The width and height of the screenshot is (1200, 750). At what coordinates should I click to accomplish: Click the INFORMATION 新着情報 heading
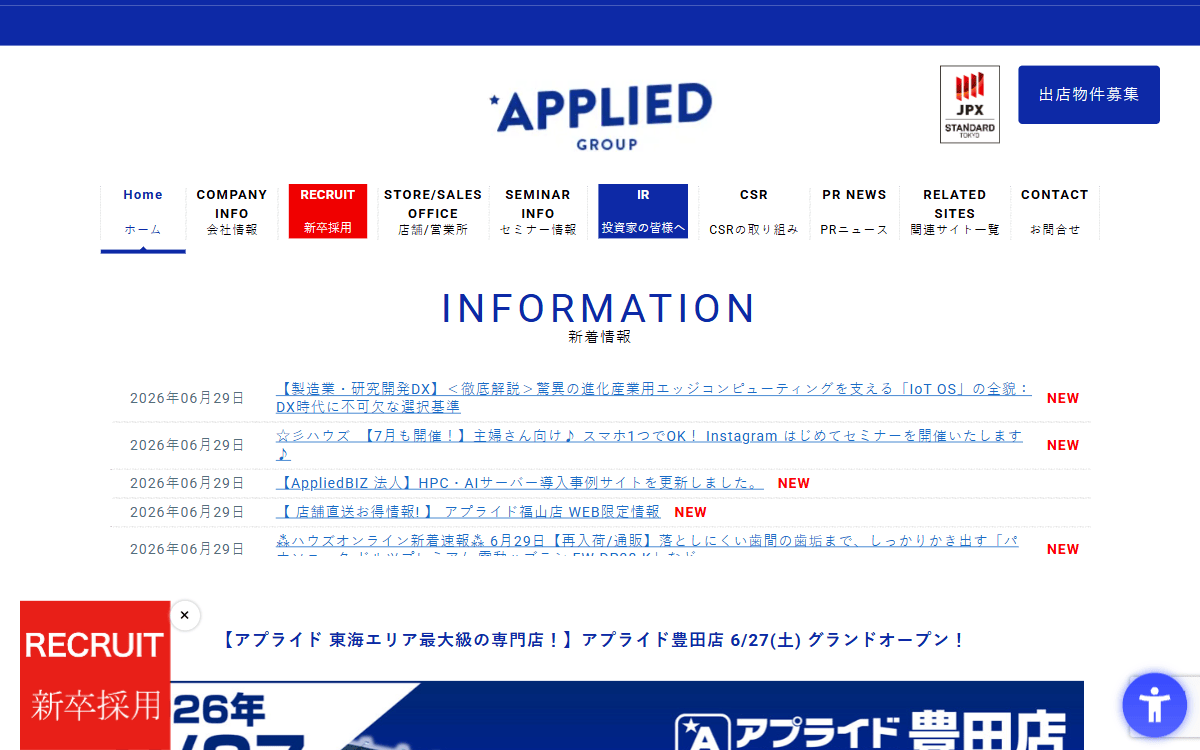pyautogui.click(x=600, y=317)
